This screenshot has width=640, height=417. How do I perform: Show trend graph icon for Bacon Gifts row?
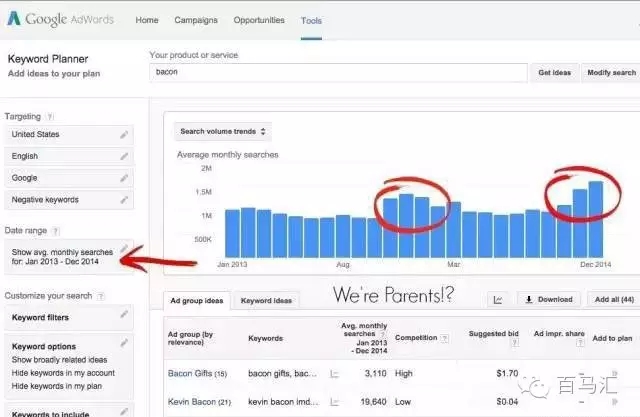click(335, 374)
